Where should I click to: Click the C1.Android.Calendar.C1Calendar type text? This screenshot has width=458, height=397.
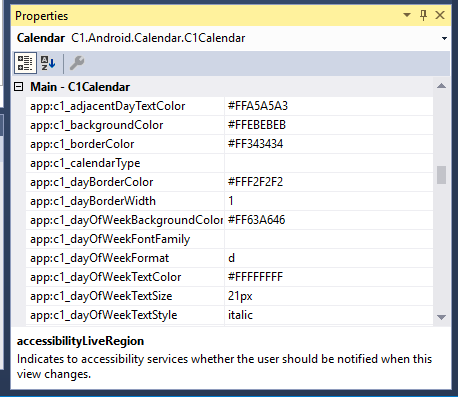[x=158, y=38]
